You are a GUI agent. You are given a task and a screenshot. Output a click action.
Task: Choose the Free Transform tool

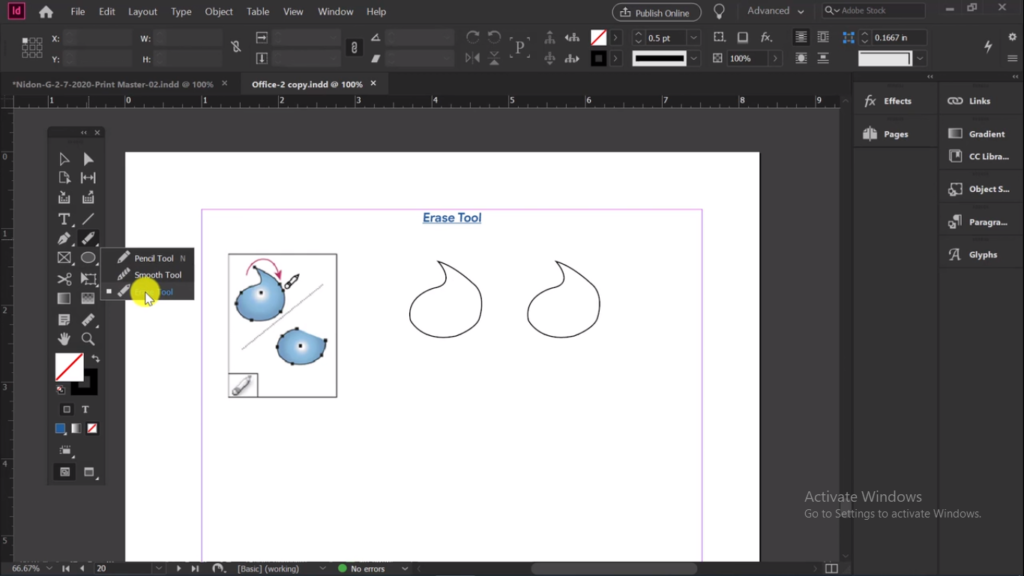(88, 279)
